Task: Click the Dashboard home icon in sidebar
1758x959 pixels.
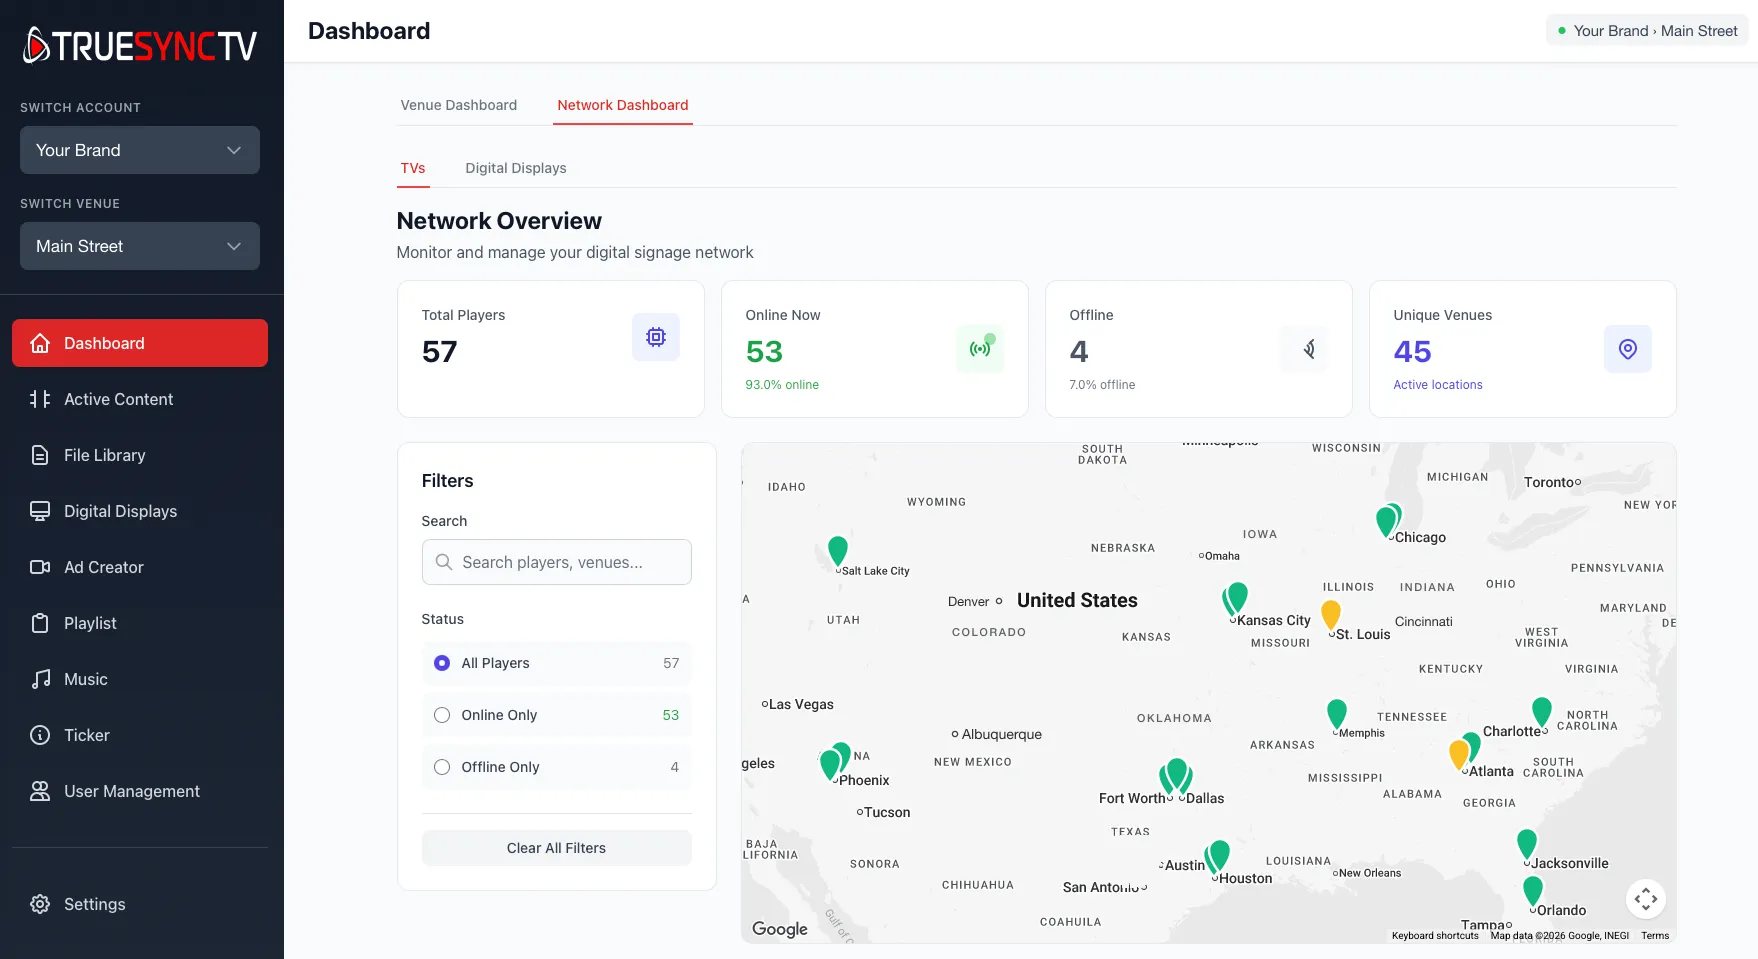Action: (x=40, y=343)
